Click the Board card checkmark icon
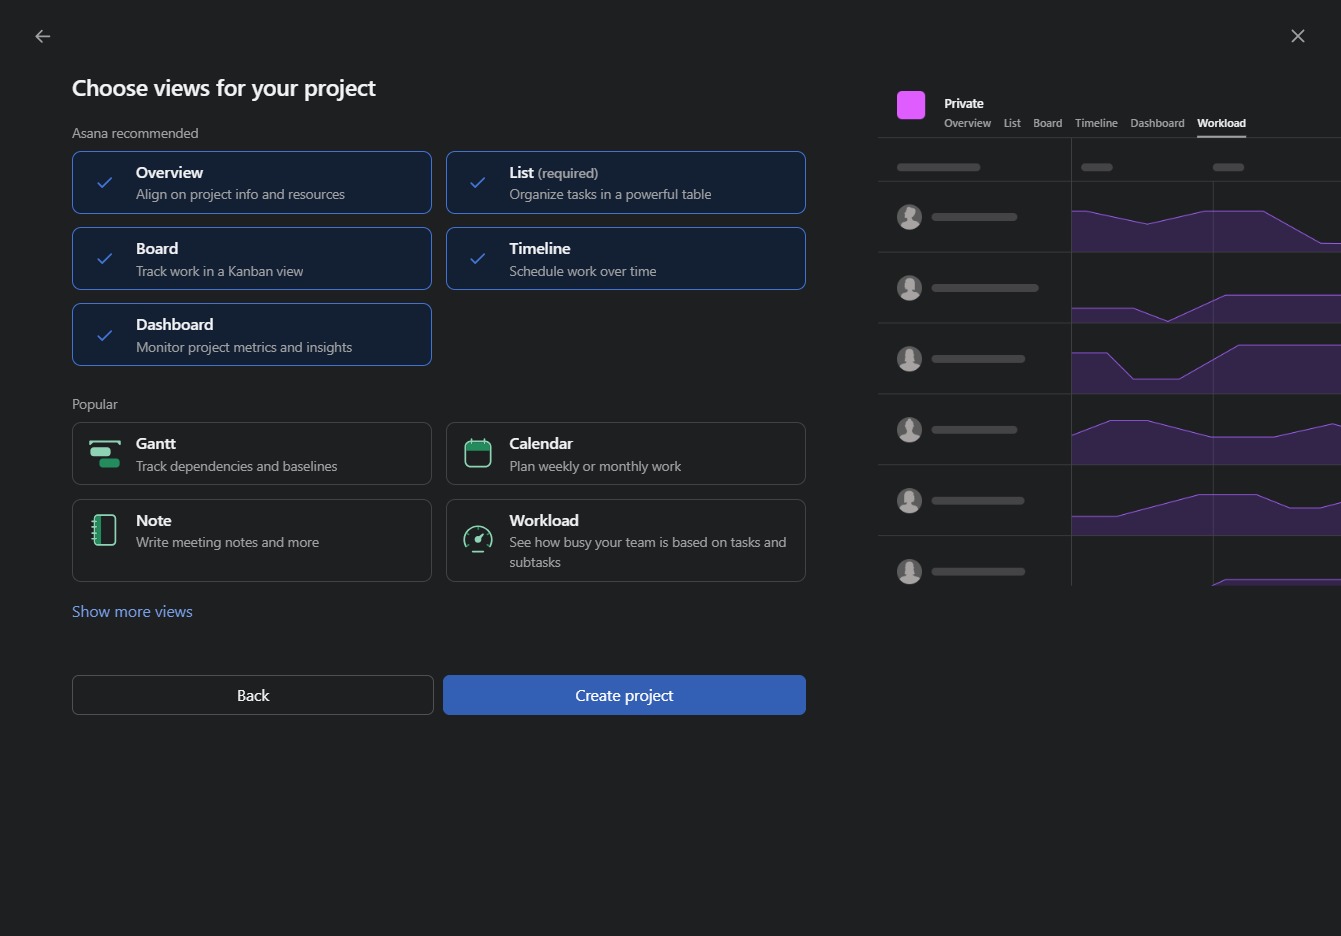 point(104,258)
